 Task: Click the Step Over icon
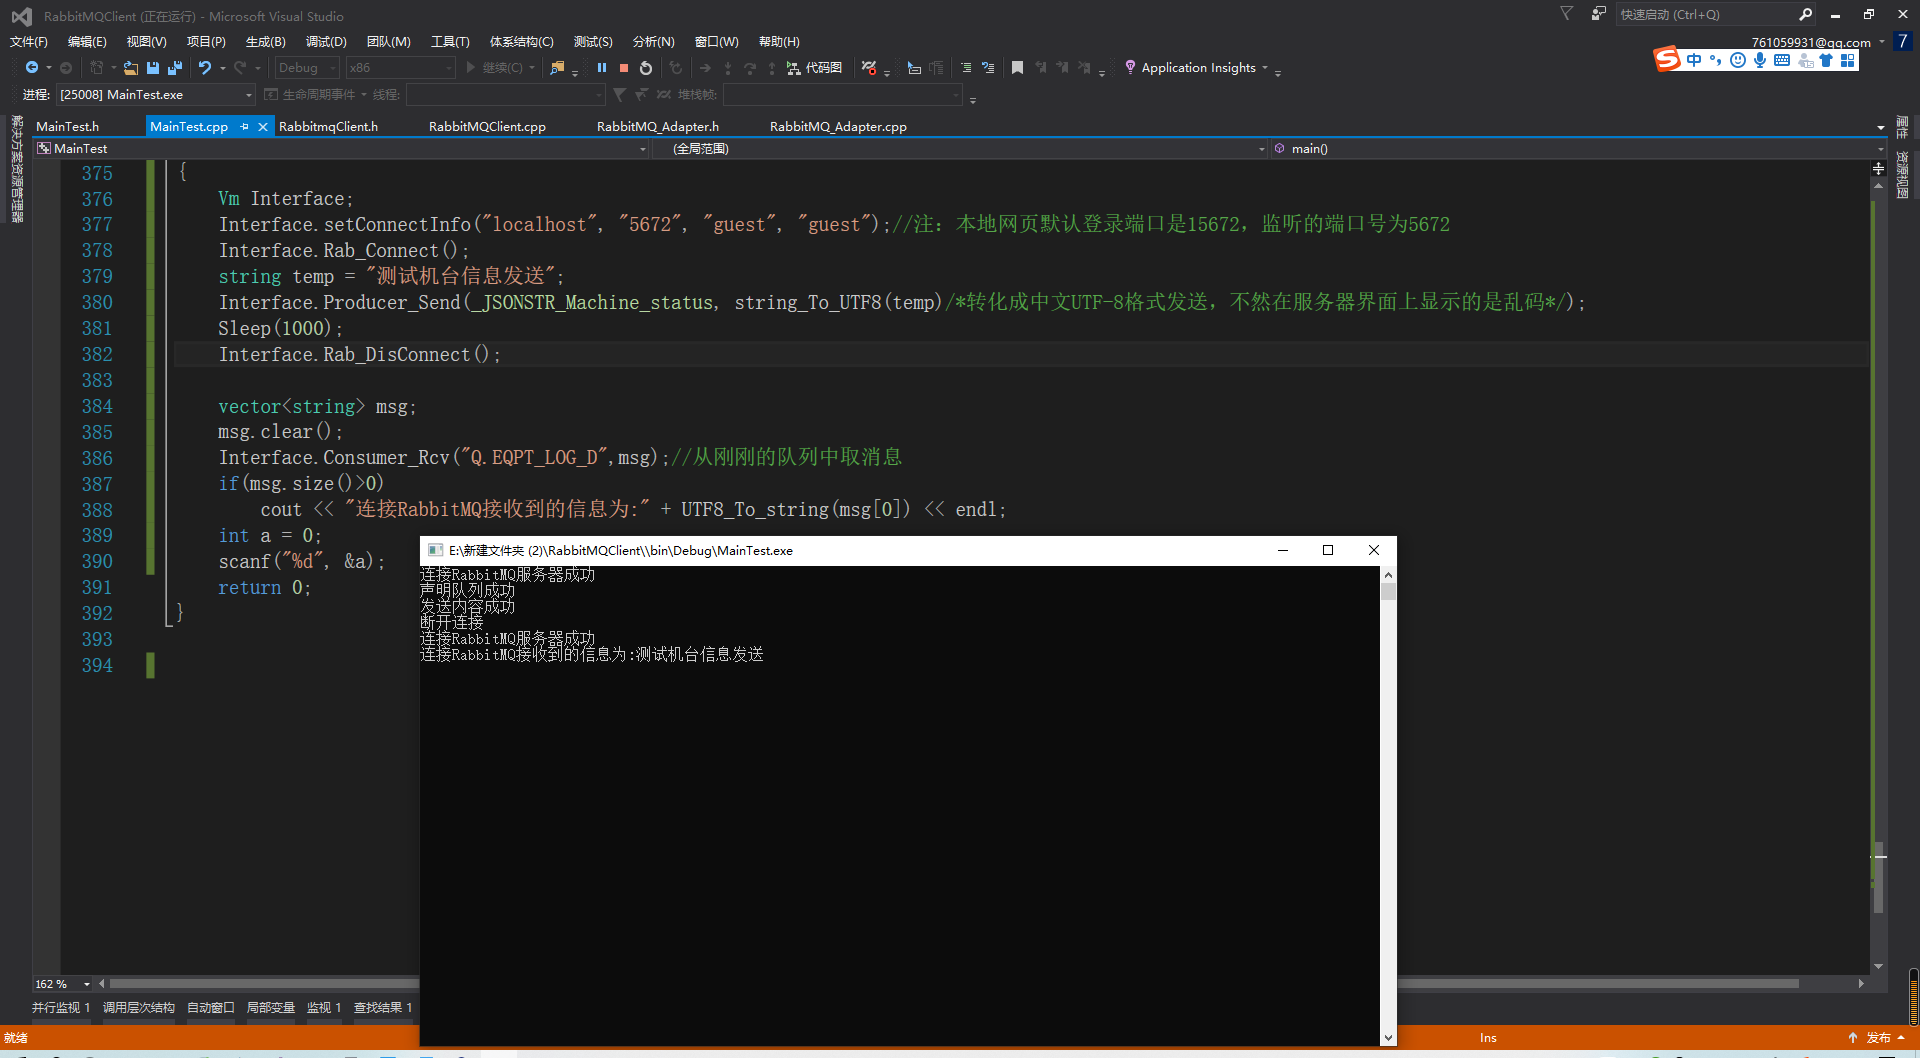pyautogui.click(x=750, y=68)
